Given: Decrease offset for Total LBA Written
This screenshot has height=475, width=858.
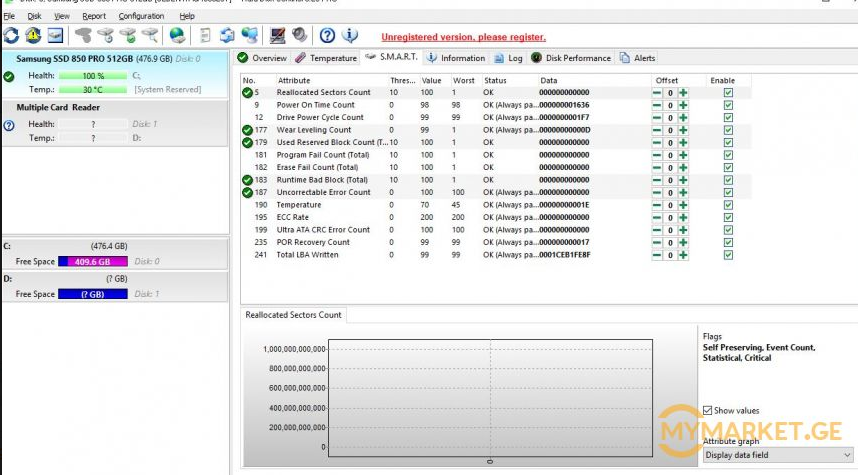Looking at the screenshot, I should point(657,255).
